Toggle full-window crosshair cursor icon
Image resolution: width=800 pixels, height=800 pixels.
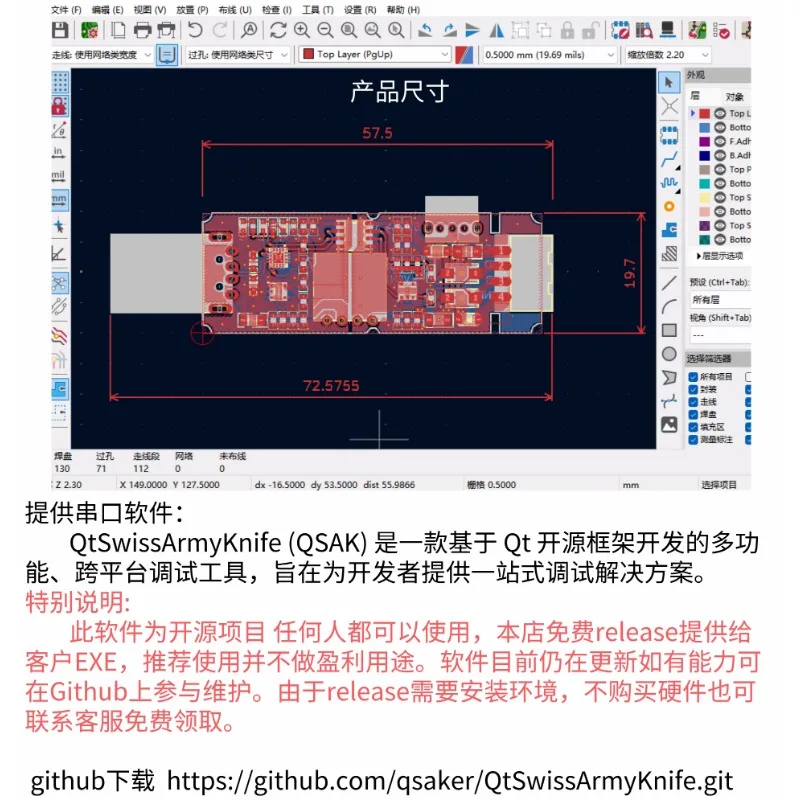click(x=59, y=225)
